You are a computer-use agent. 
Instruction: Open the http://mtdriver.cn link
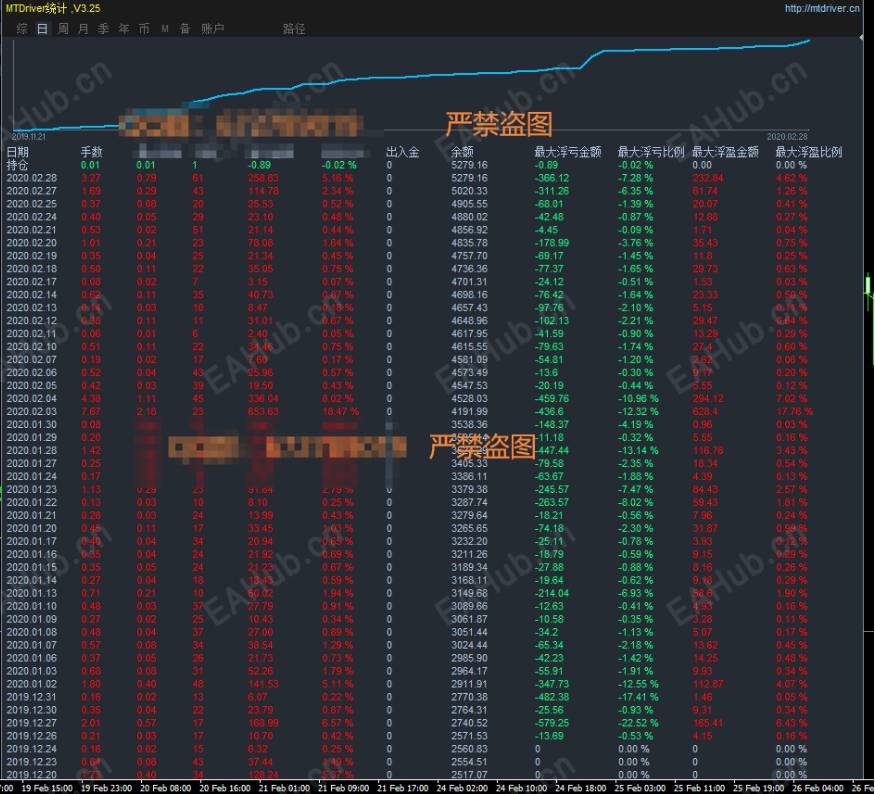coord(822,8)
